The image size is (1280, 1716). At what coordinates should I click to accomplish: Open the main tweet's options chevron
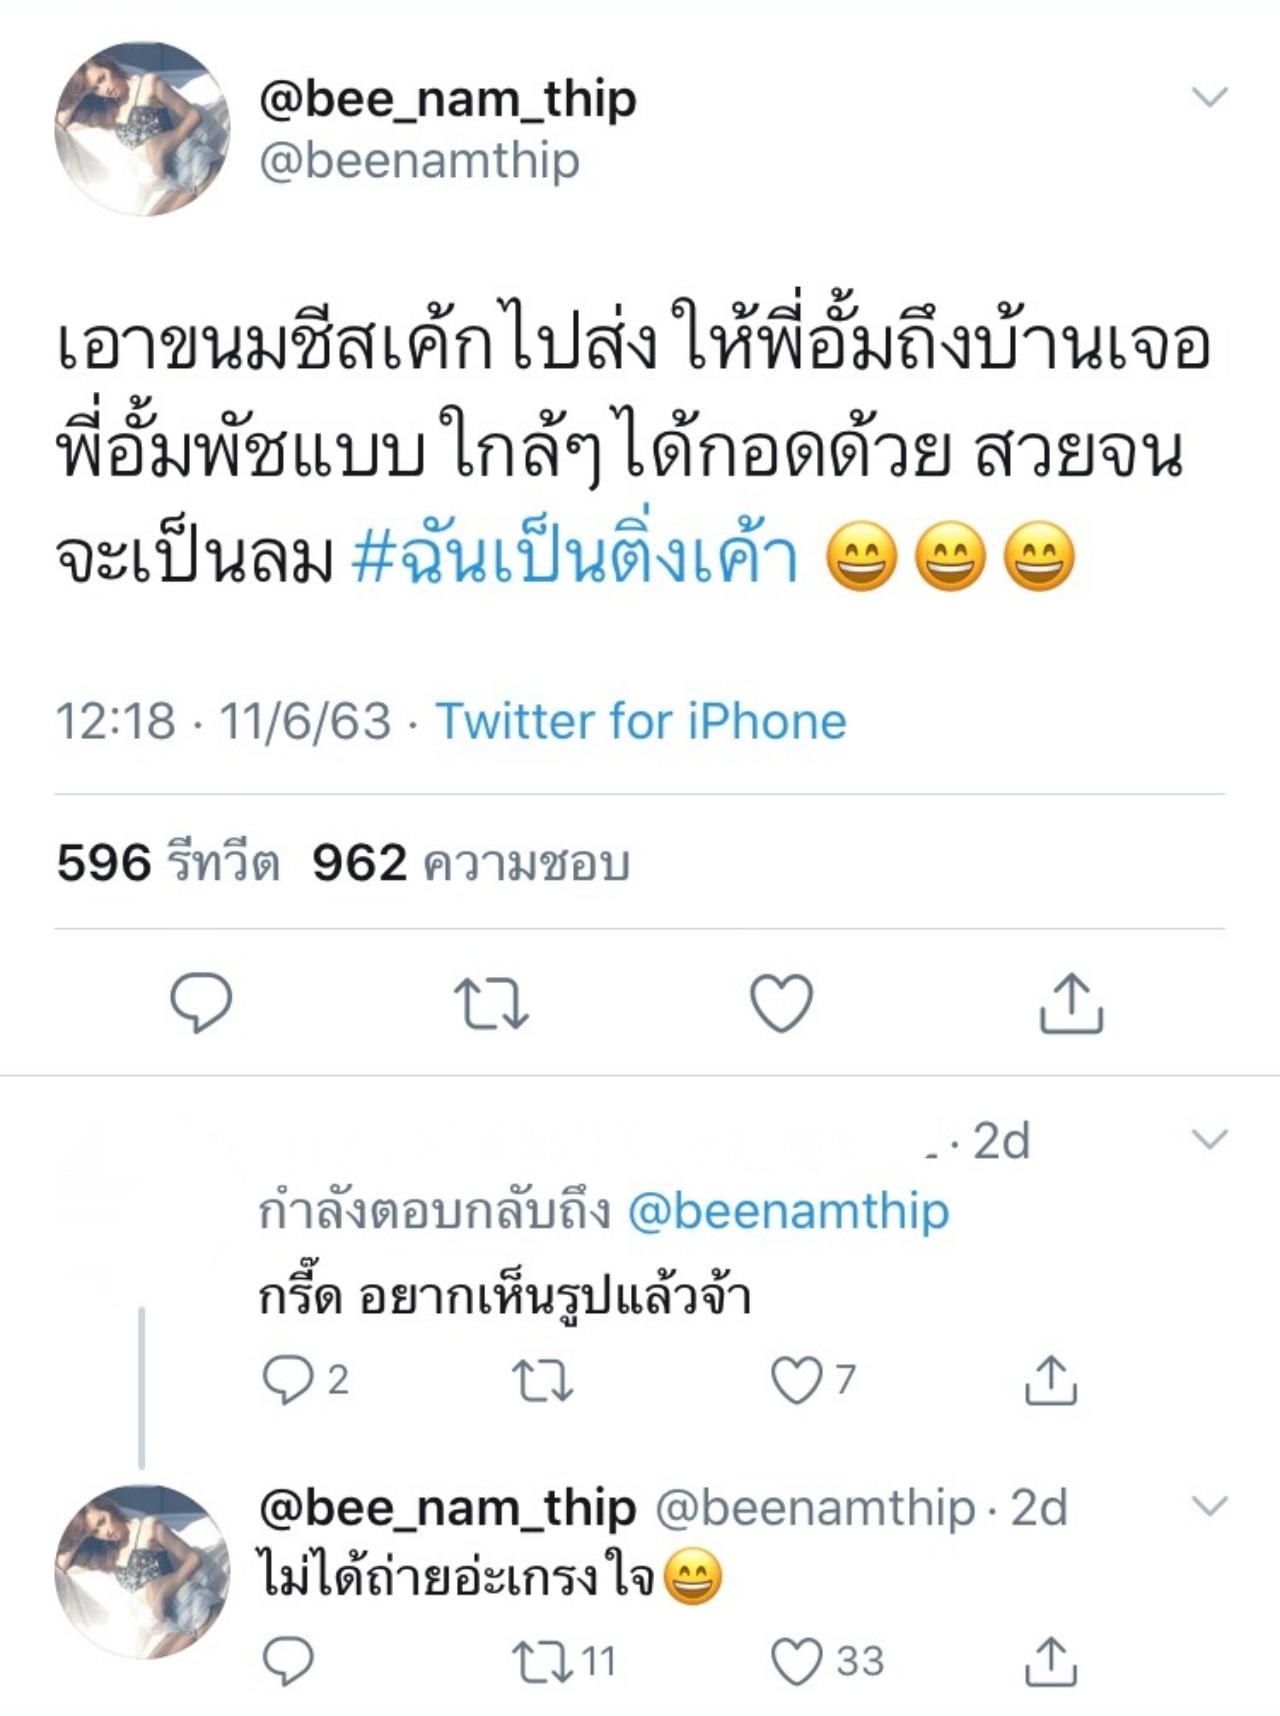pos(1210,97)
